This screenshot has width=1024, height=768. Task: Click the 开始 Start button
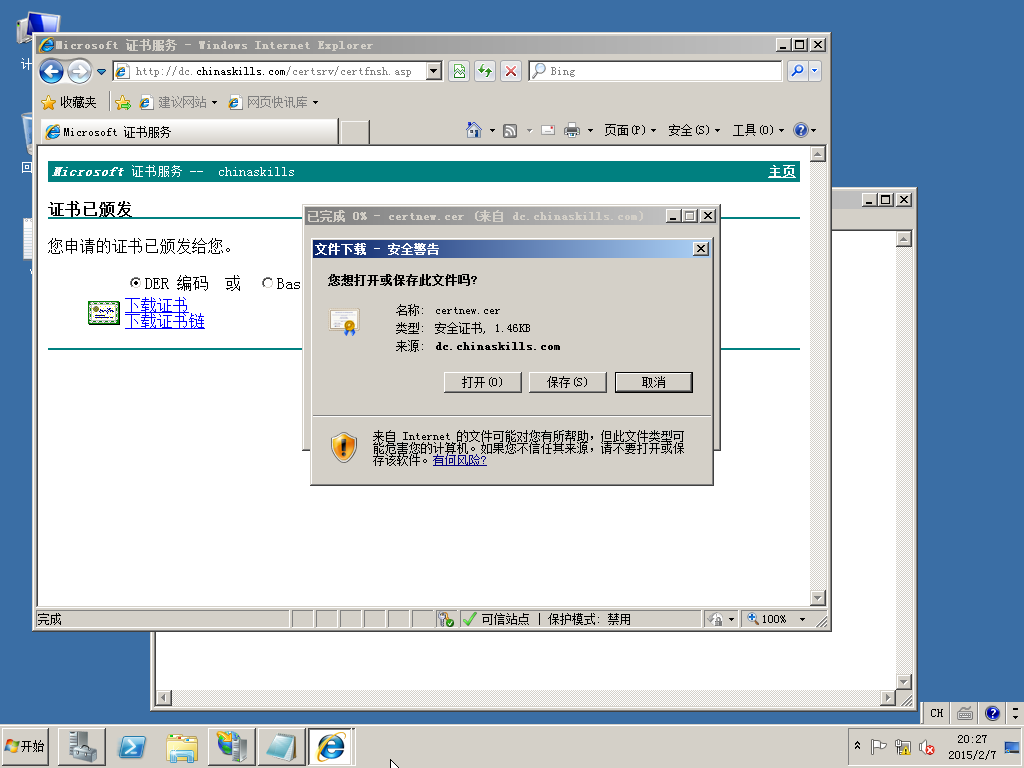coord(25,746)
